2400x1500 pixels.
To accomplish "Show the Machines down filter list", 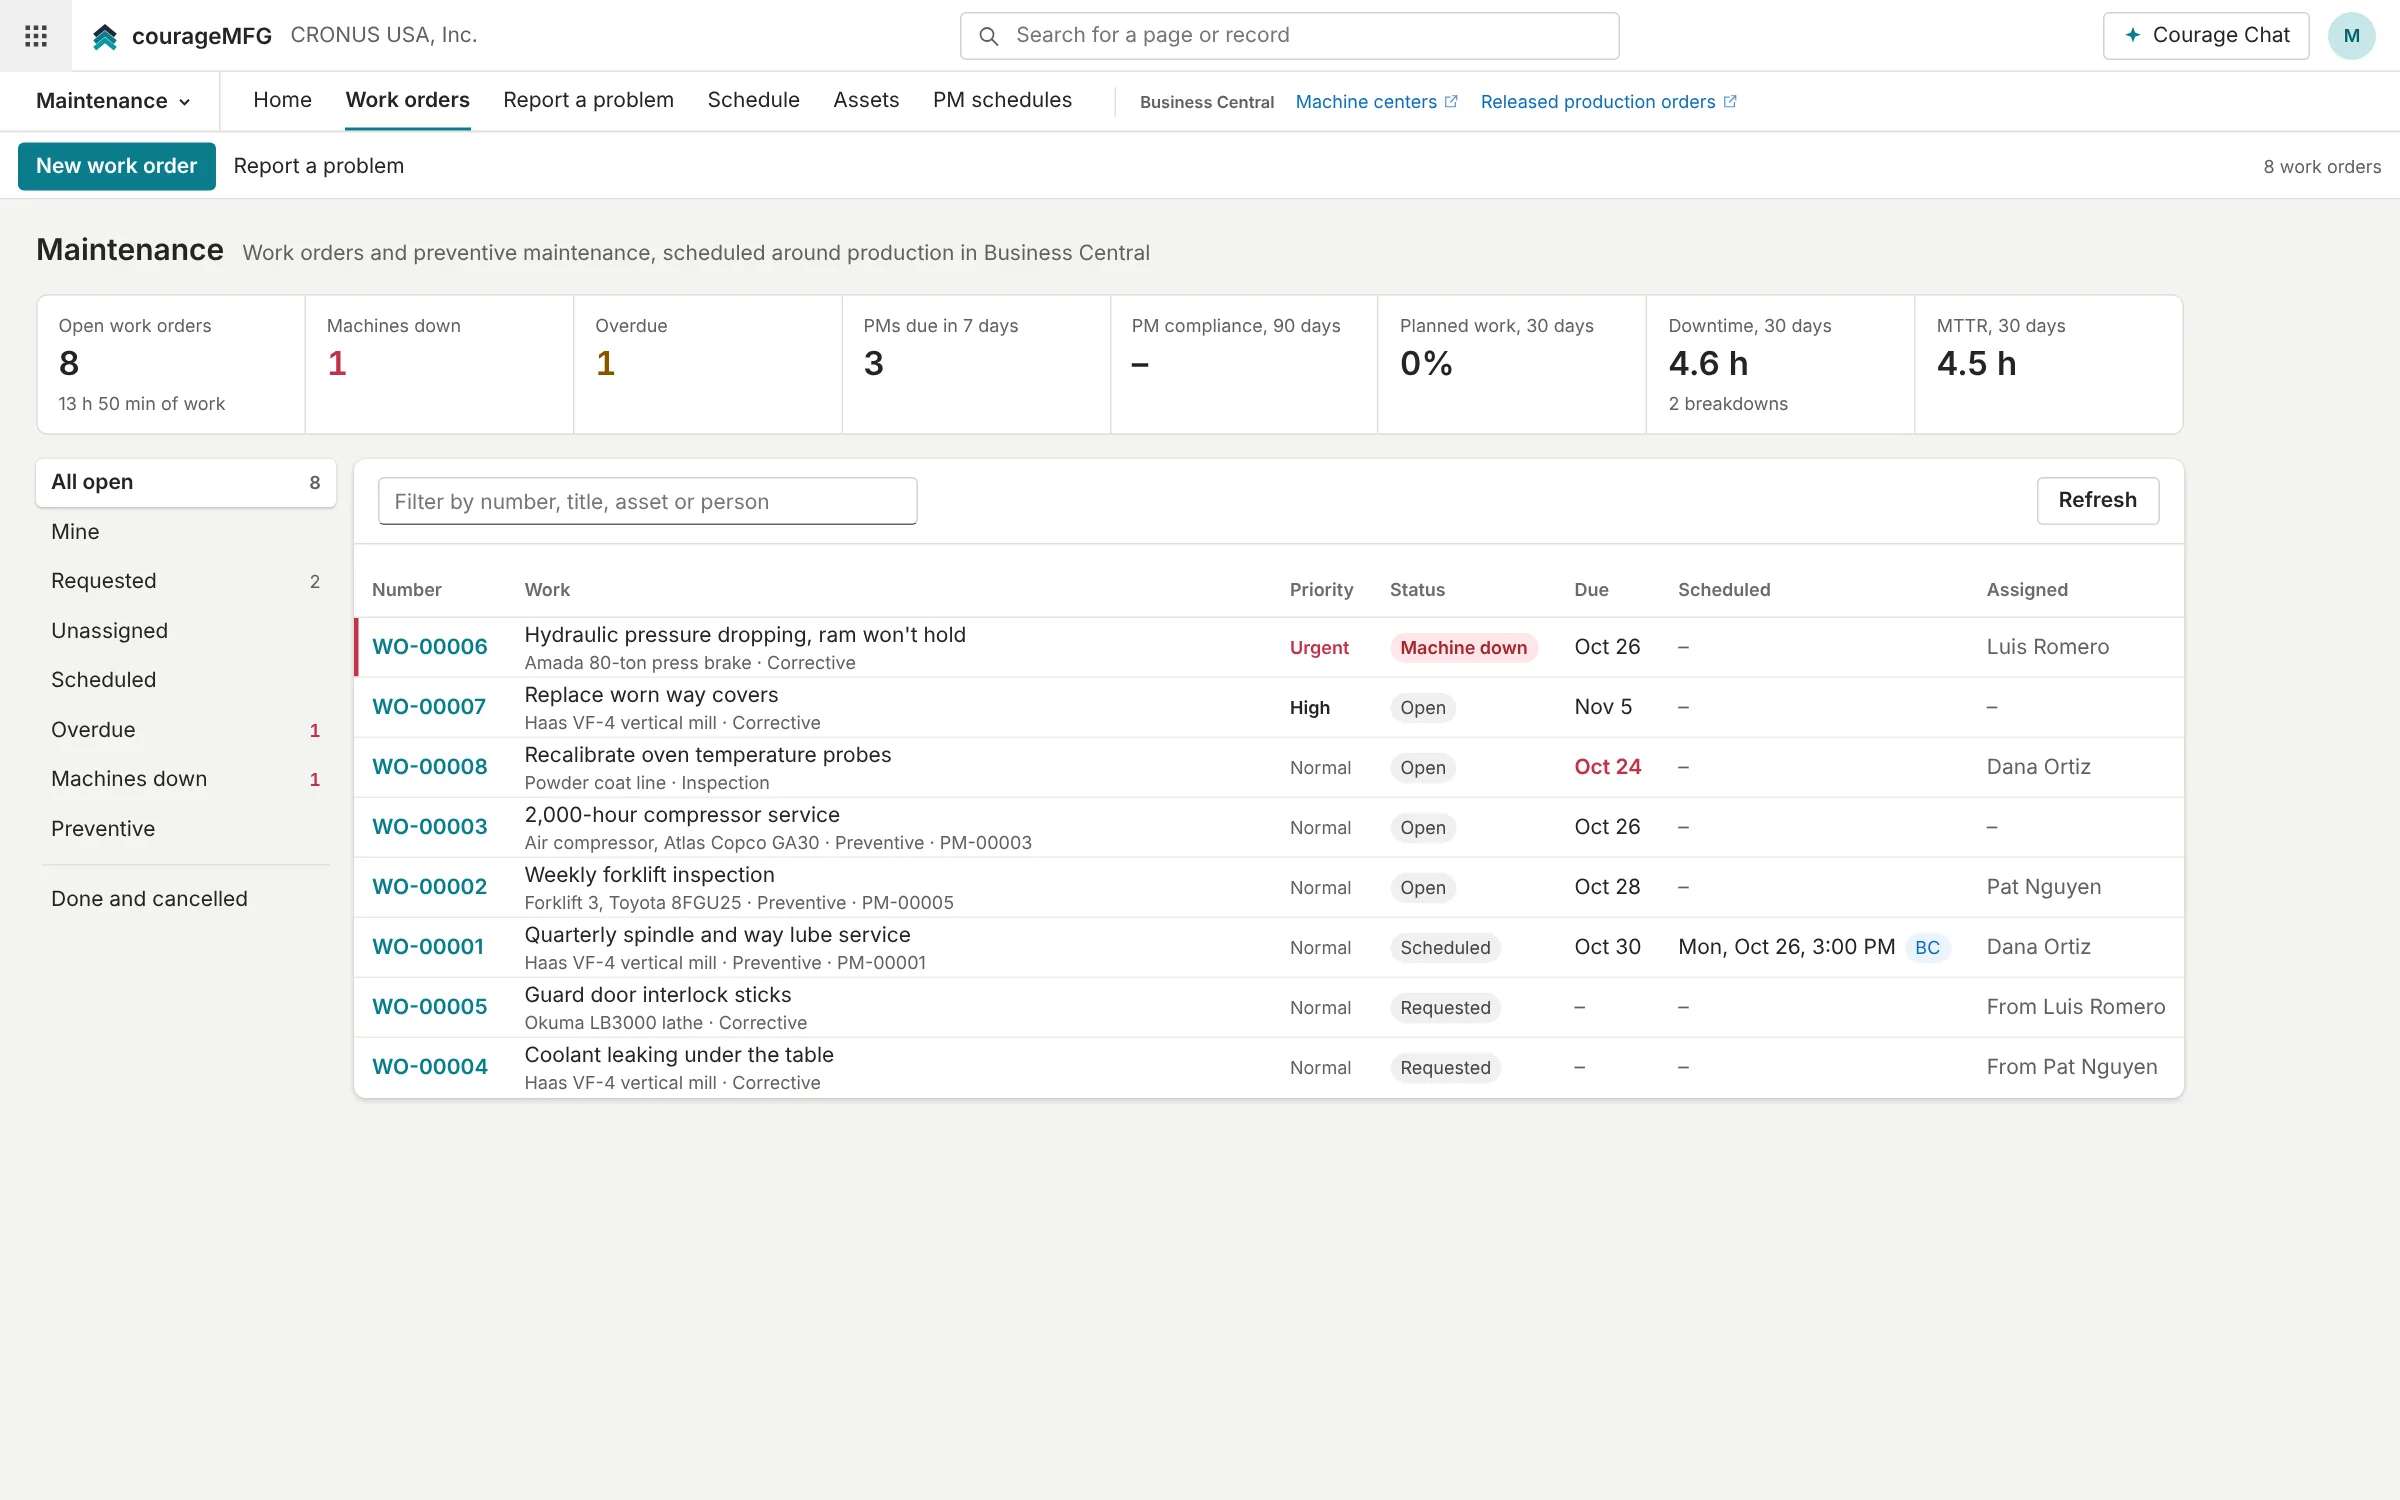I will tap(186, 779).
